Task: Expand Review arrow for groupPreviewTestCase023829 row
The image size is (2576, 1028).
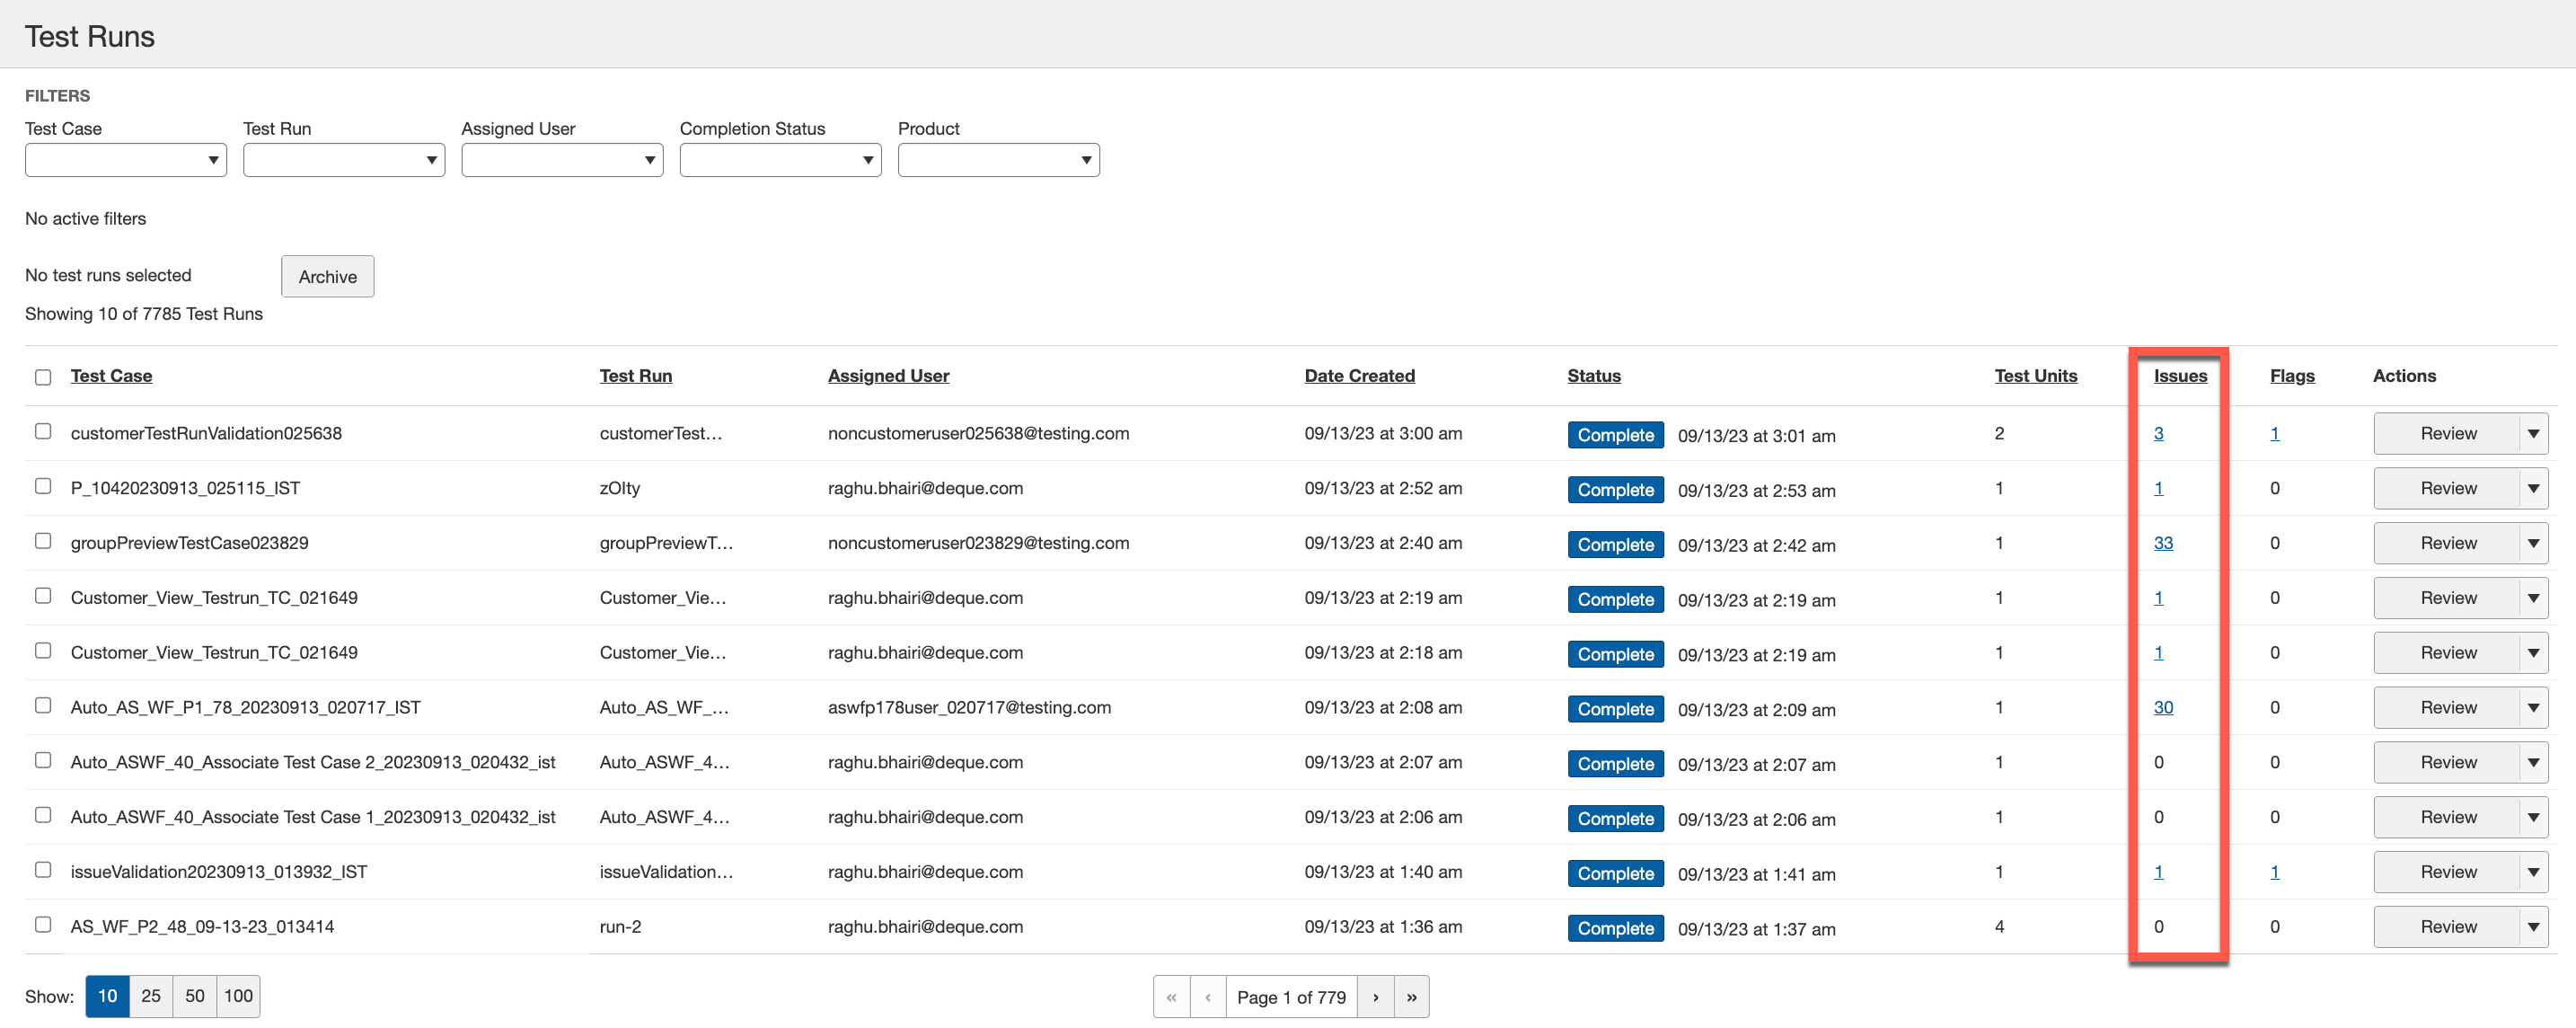Action: 2533,543
